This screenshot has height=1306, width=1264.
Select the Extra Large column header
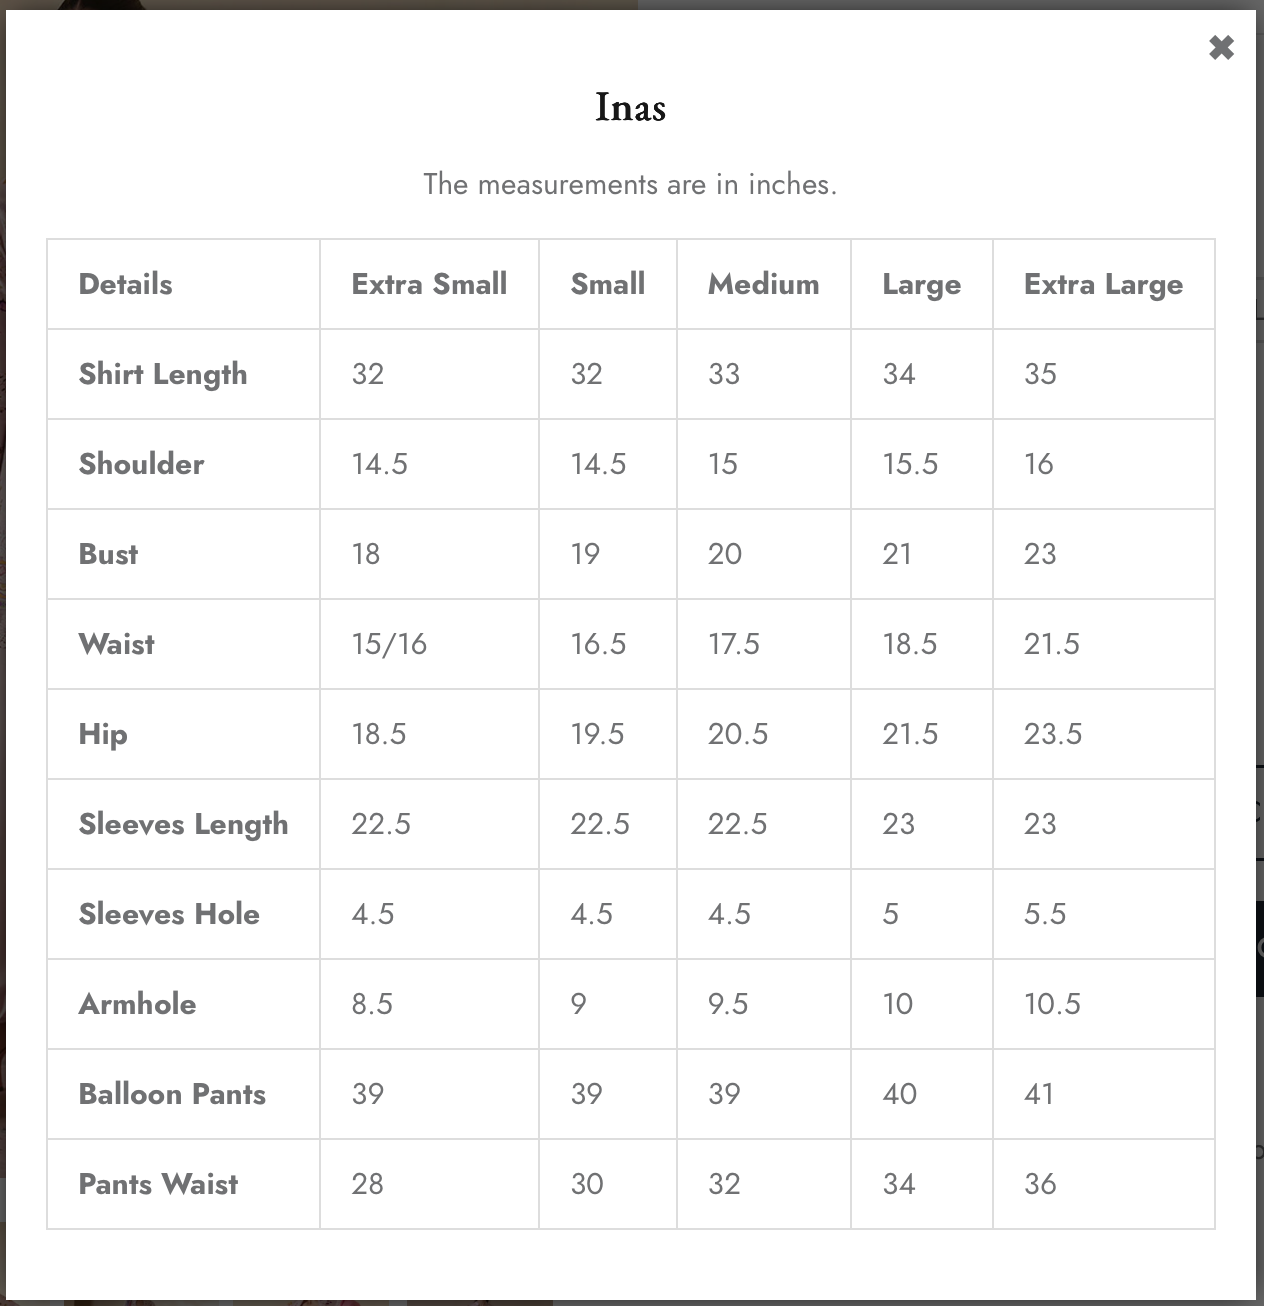pyautogui.click(x=1103, y=285)
